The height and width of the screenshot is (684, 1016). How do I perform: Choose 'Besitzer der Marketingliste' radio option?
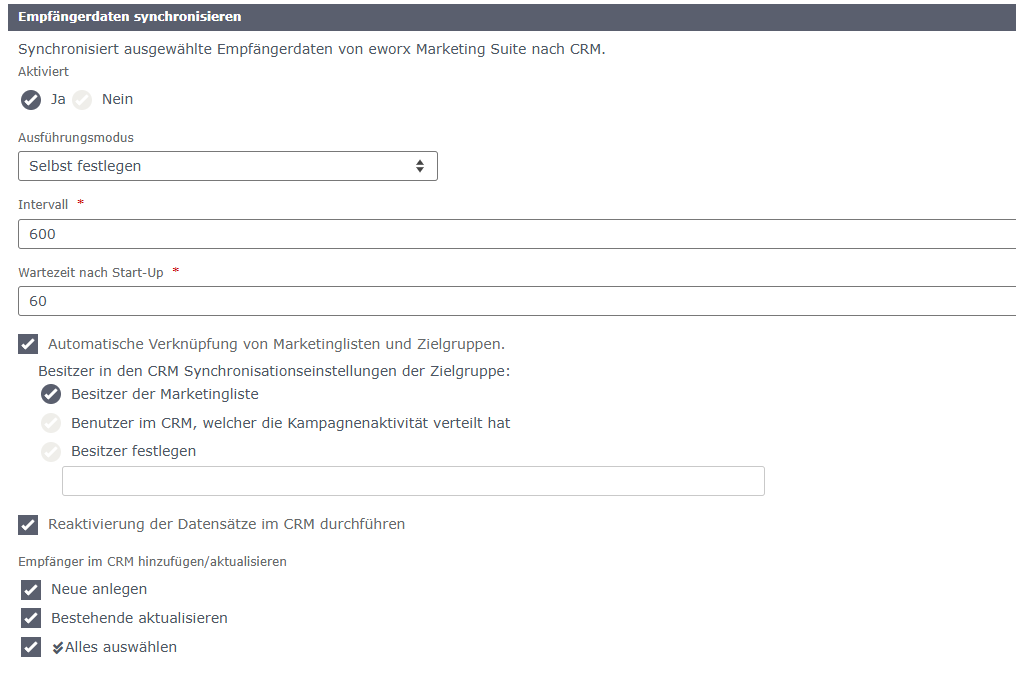(x=51, y=394)
